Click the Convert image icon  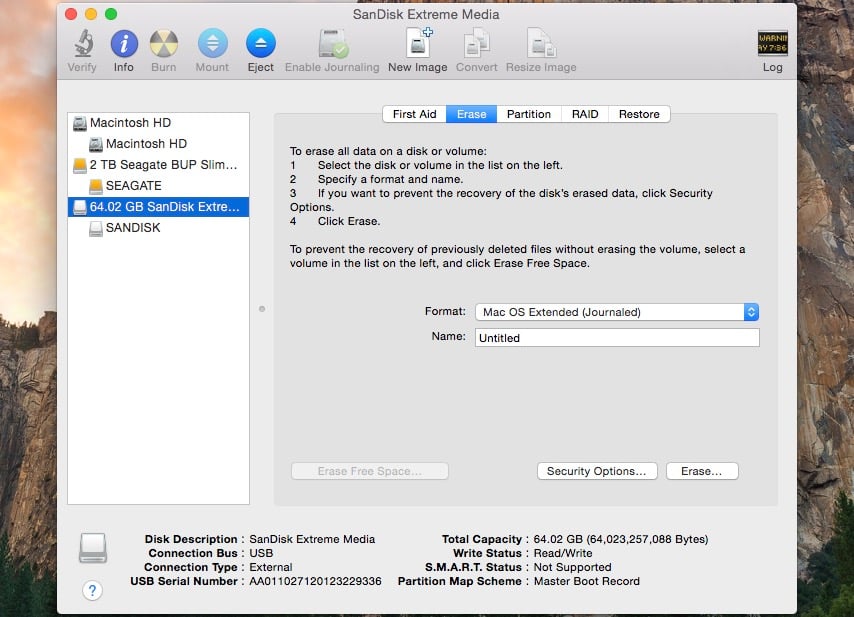477,45
